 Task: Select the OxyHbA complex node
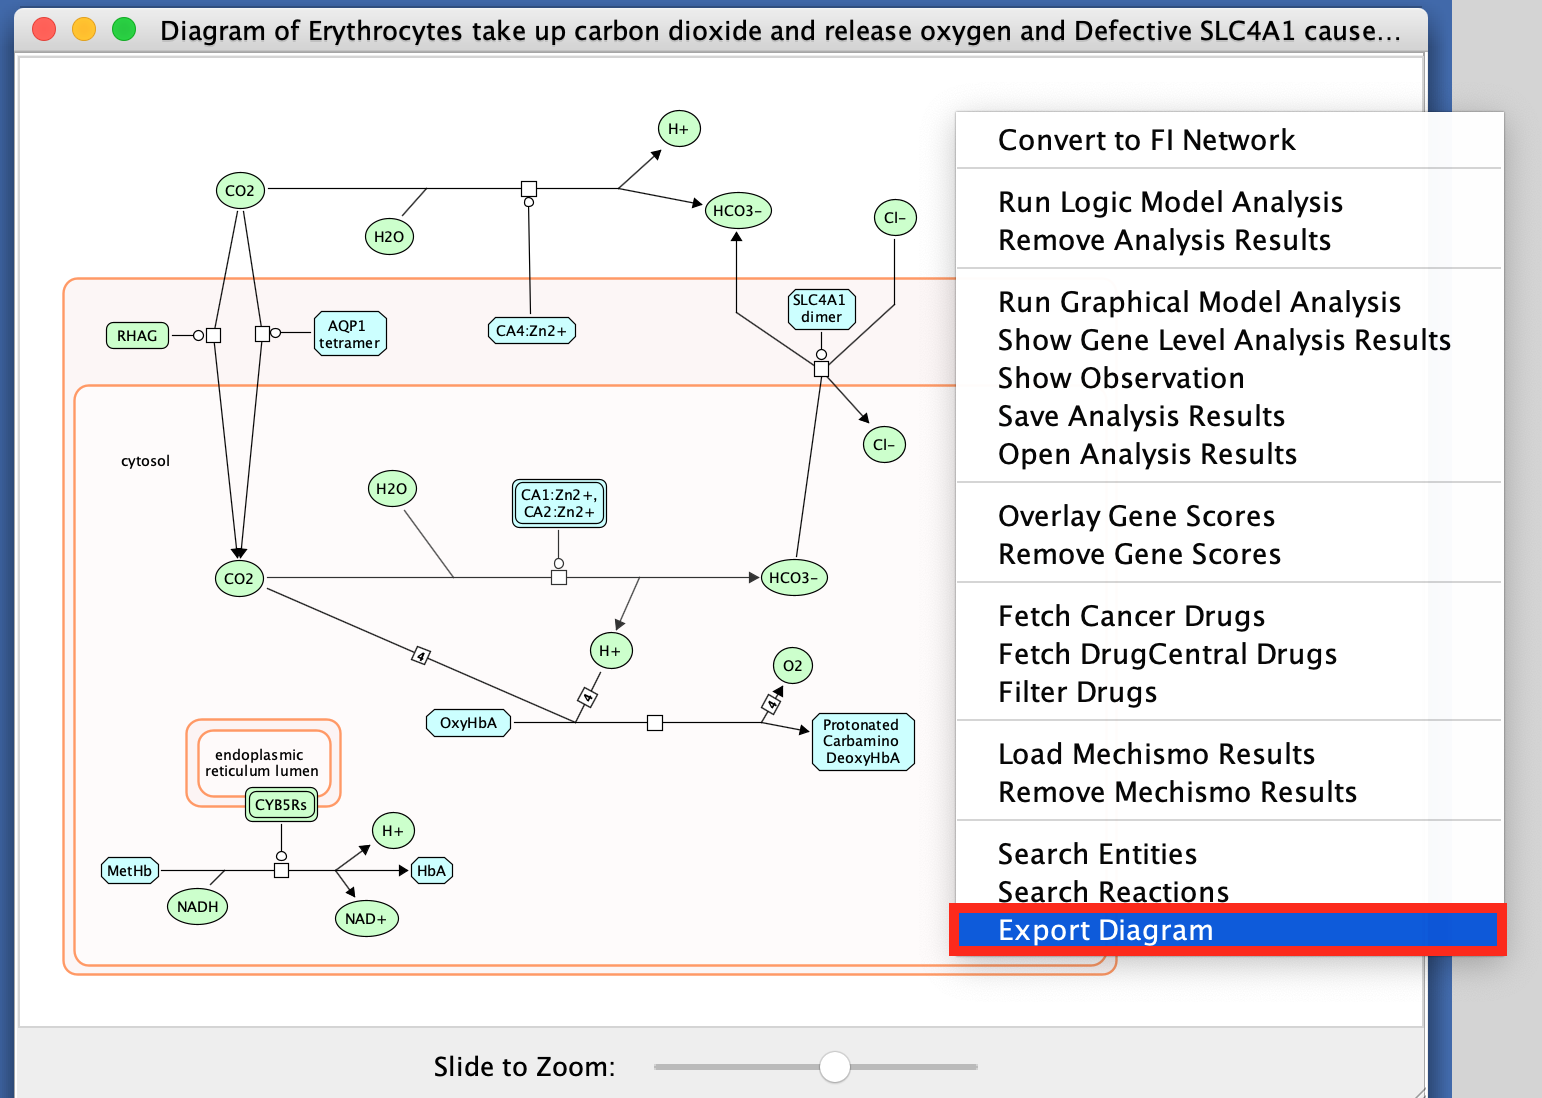468,723
